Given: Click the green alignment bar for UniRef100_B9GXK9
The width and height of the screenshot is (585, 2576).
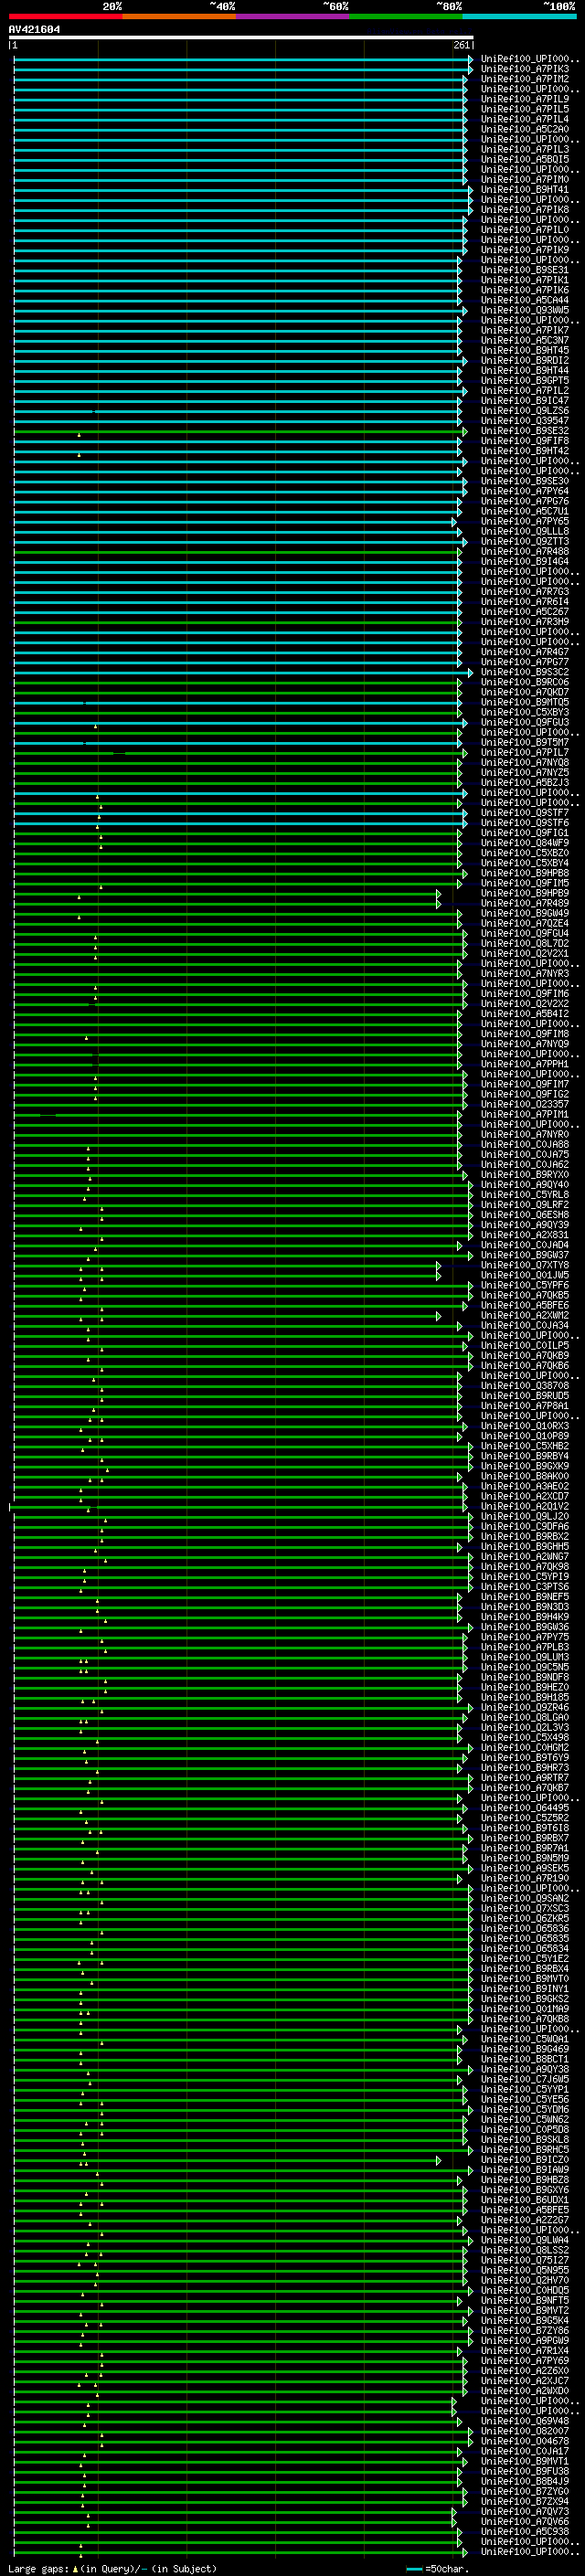Looking at the screenshot, I should [x=241, y=1466].
